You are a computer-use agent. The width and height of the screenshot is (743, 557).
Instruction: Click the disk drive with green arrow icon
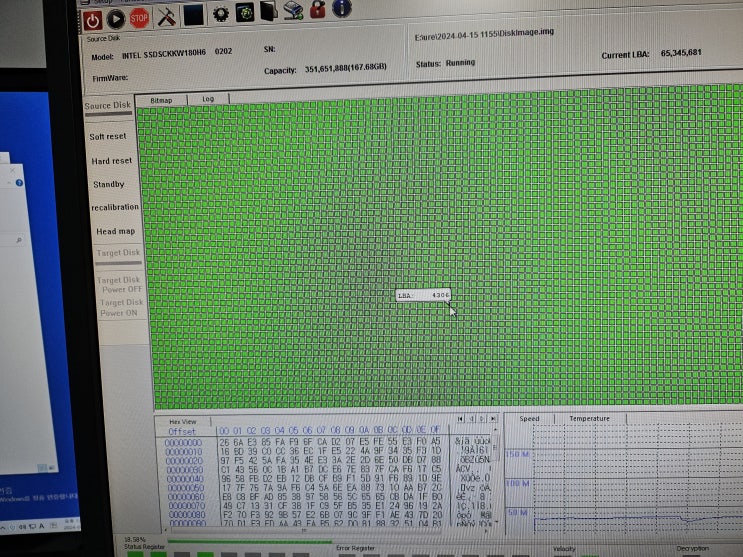coord(293,10)
